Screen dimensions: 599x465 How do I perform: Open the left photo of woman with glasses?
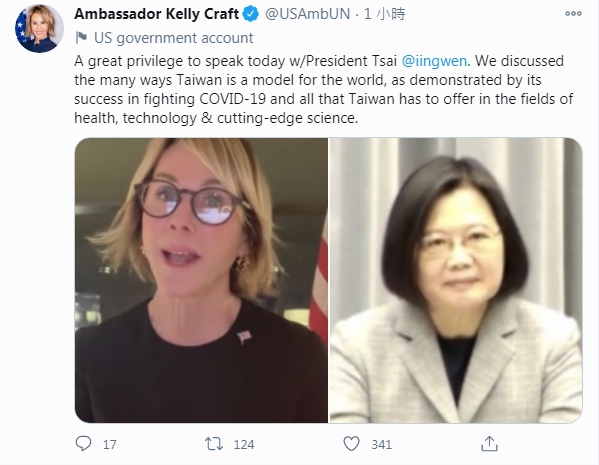[201, 280]
